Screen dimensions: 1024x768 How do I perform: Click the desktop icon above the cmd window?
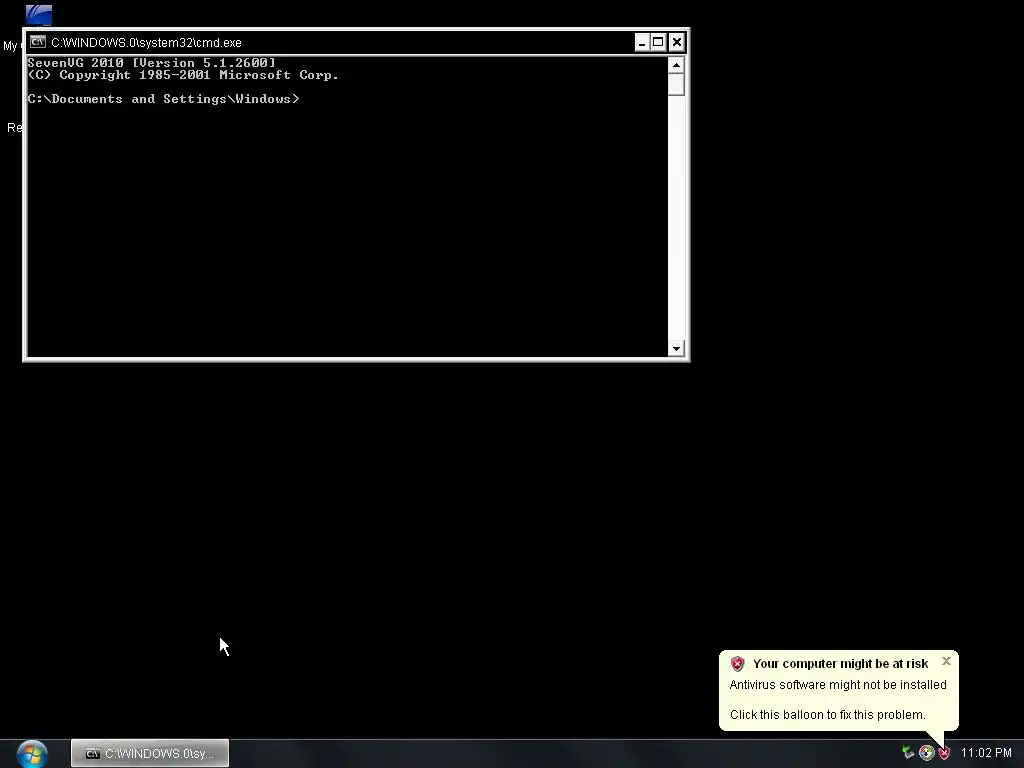click(x=39, y=14)
